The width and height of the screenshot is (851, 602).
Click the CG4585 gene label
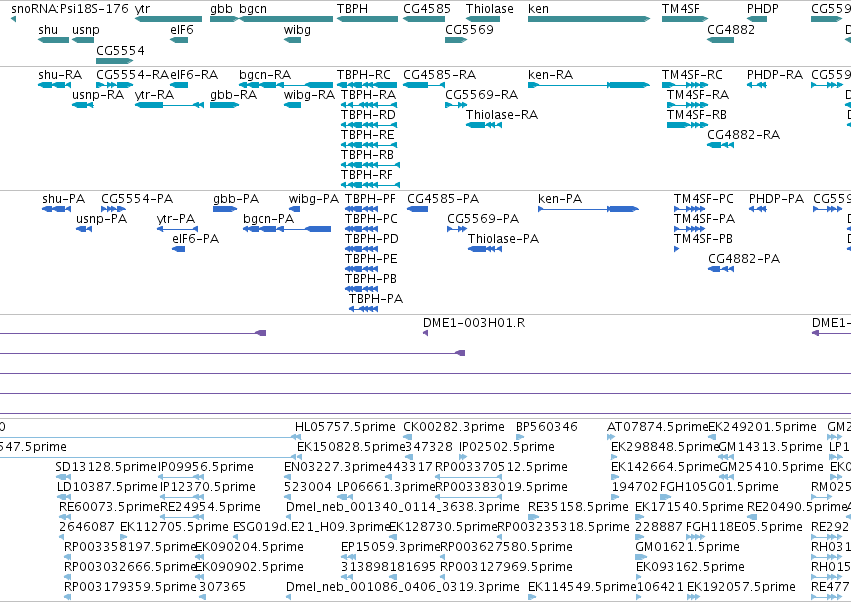point(427,9)
